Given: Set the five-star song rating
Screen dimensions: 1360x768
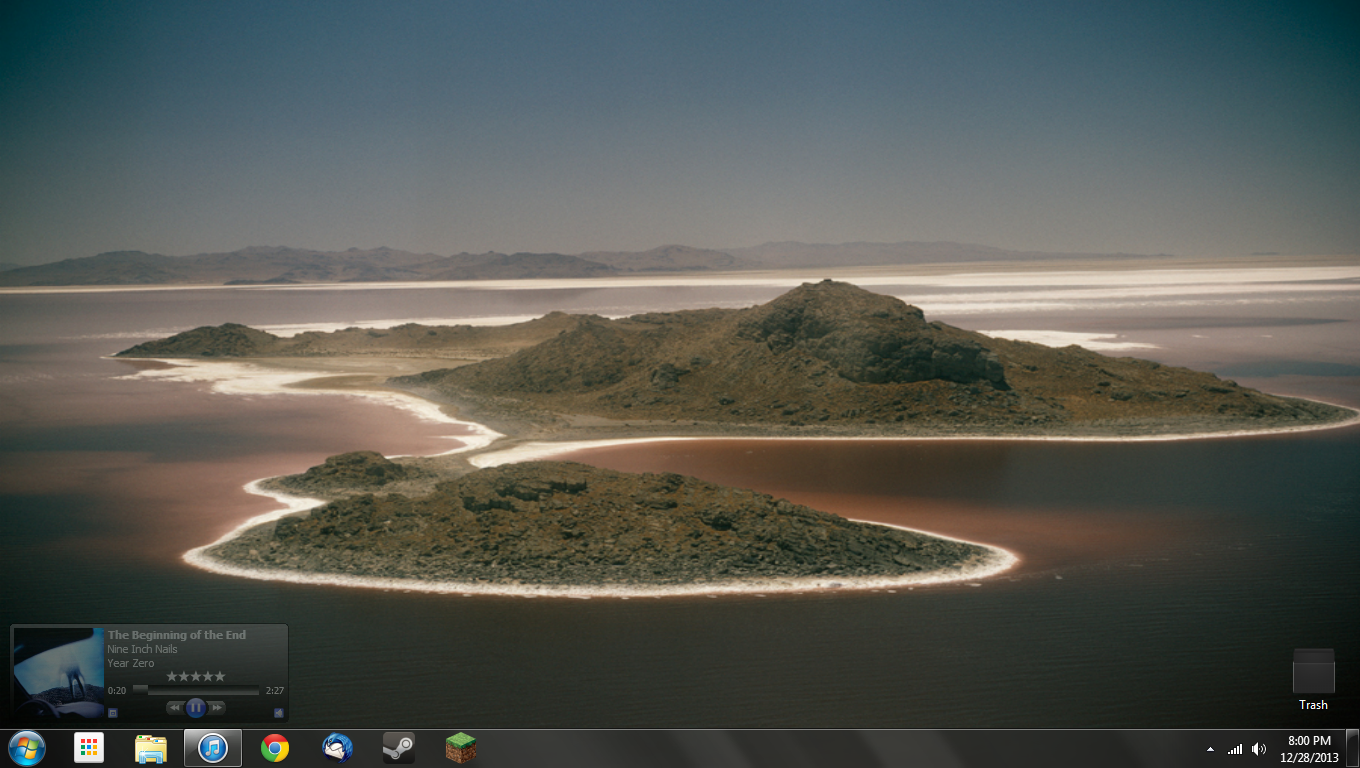Looking at the screenshot, I should 196,676.
